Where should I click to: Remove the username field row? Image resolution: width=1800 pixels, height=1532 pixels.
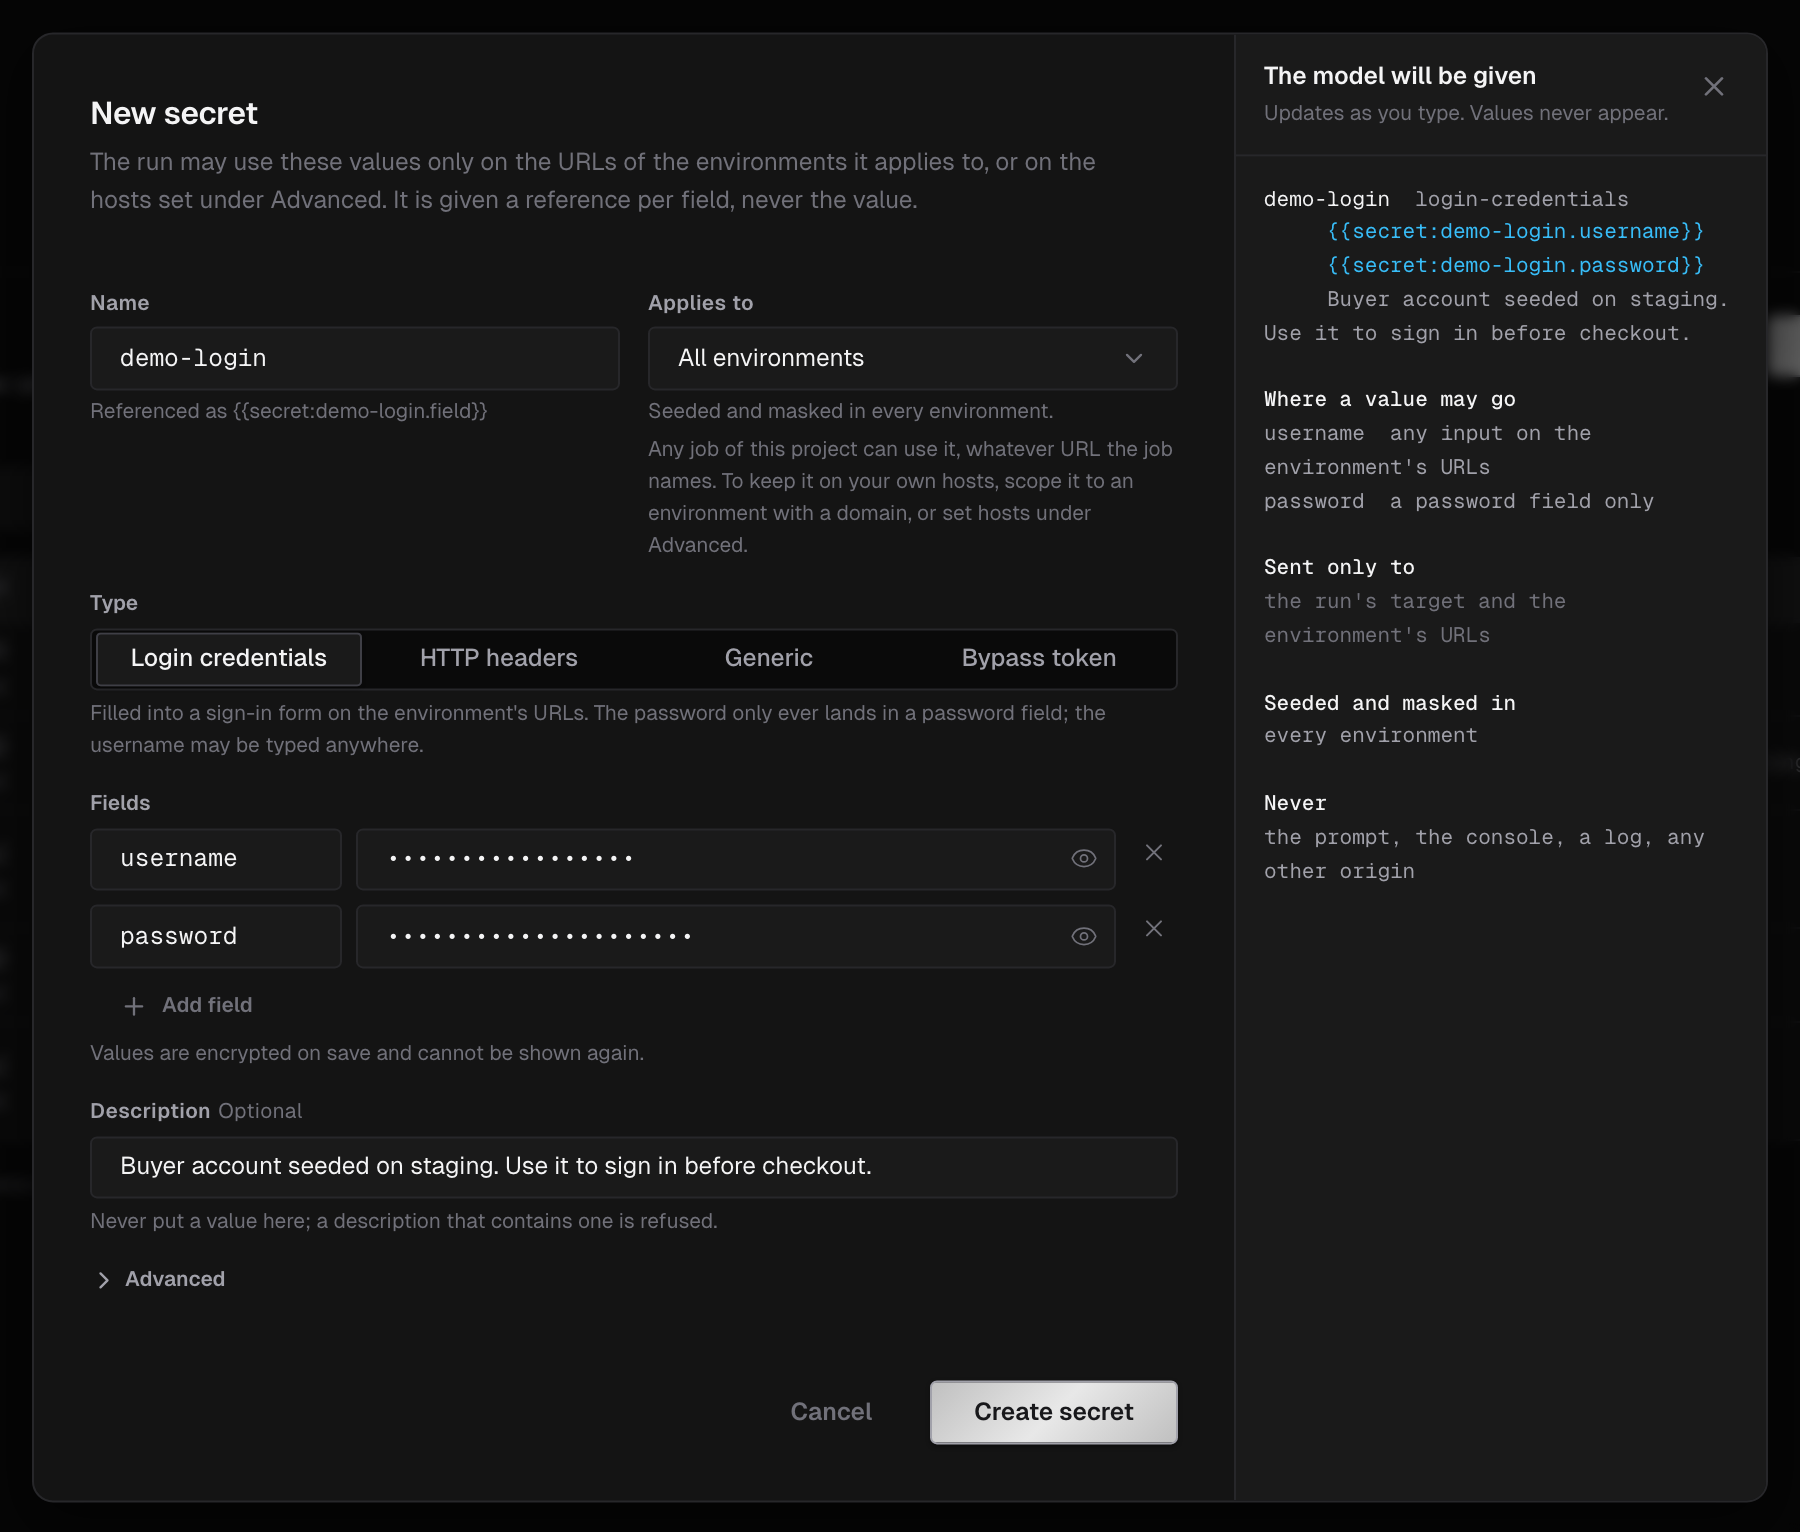pyautogui.click(x=1153, y=853)
